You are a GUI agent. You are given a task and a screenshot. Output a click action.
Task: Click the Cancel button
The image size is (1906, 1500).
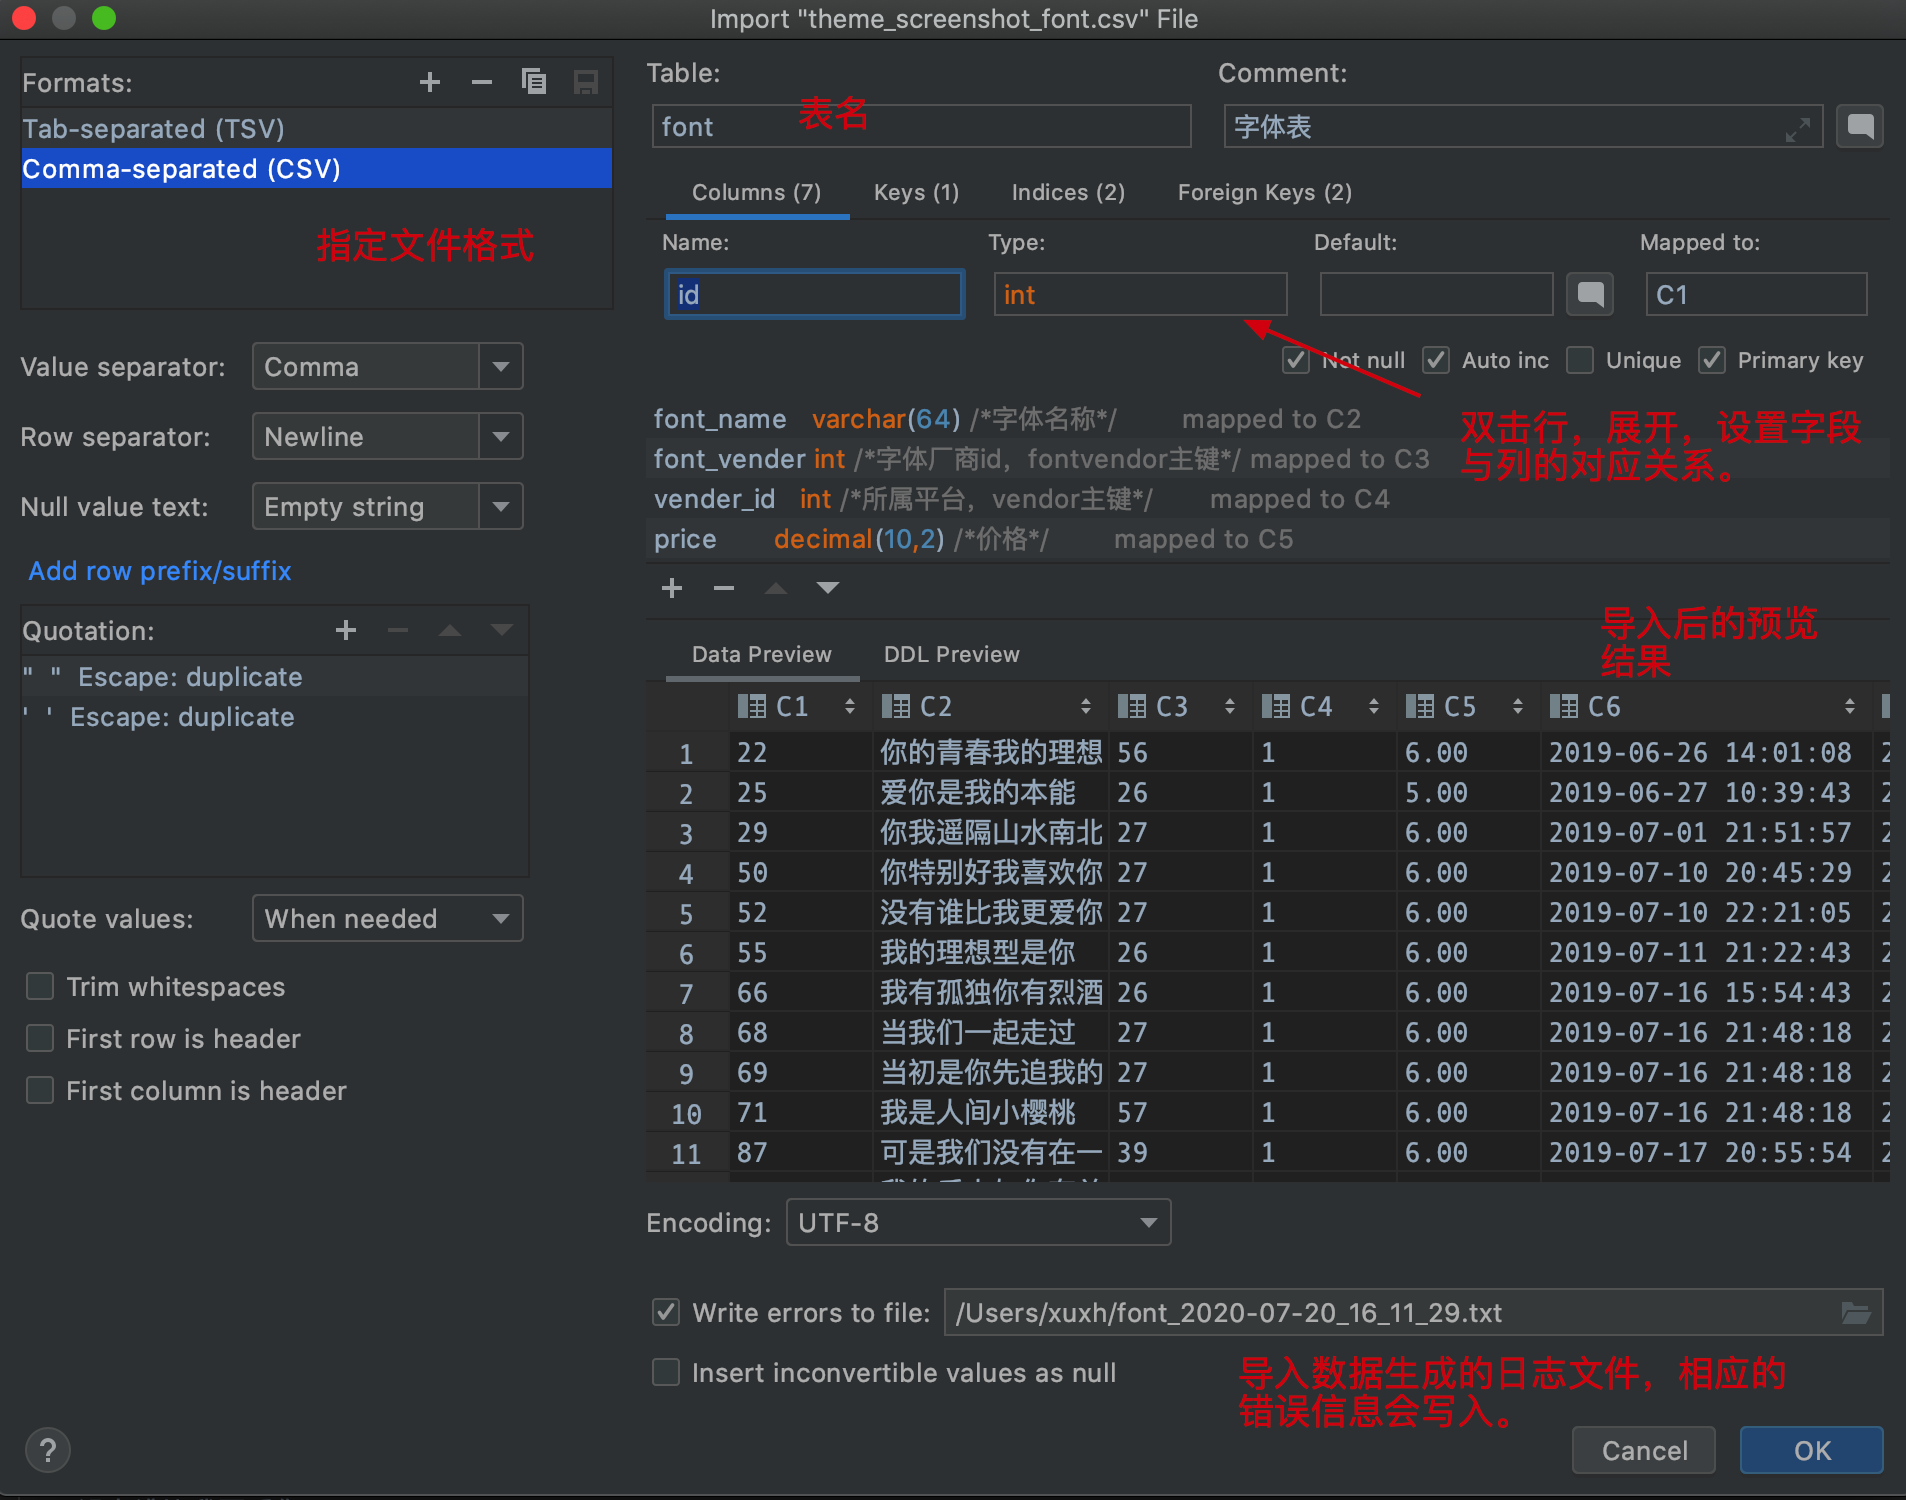(1644, 1450)
